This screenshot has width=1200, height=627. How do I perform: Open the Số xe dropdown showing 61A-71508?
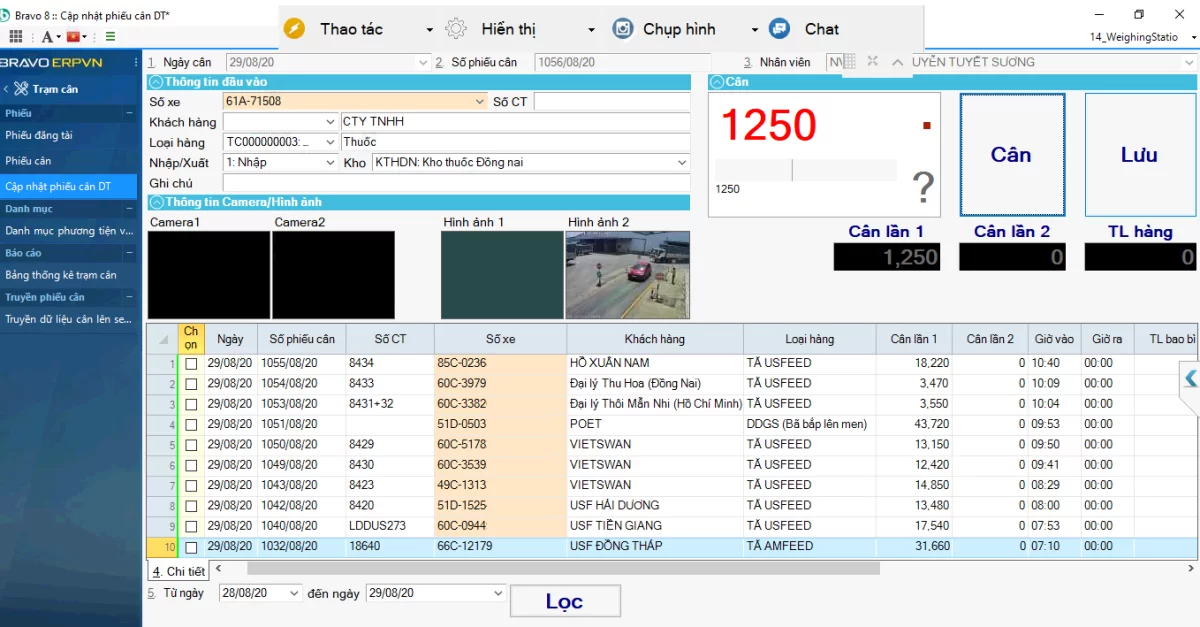[481, 102]
